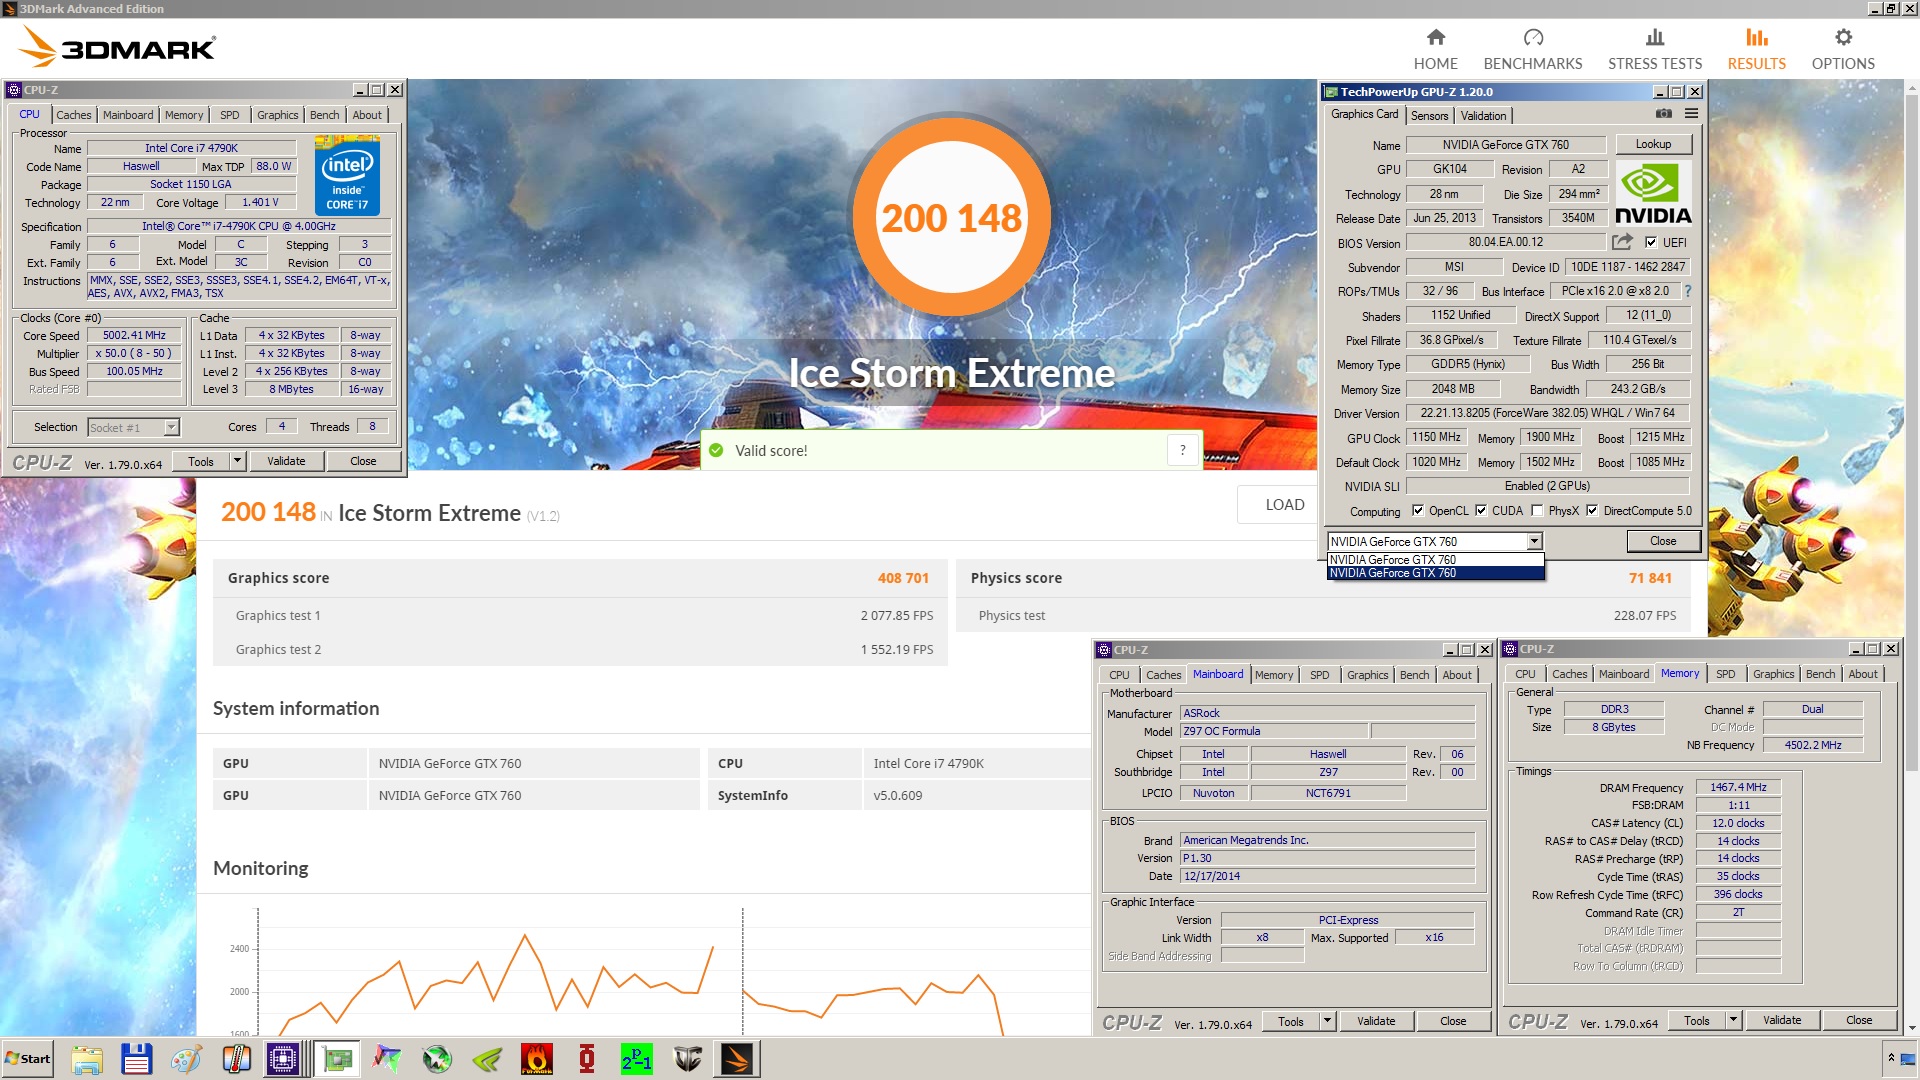The width and height of the screenshot is (1920, 1080).
Task: Click Physics score value 71 841
Action: (x=1650, y=578)
